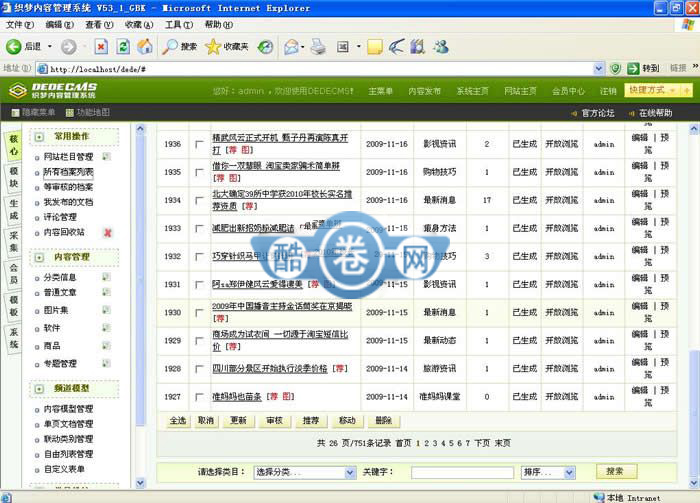Image resolution: width=700 pixels, height=503 pixels.
Task: Tick the checkbox for article 1936
Action: (199, 145)
